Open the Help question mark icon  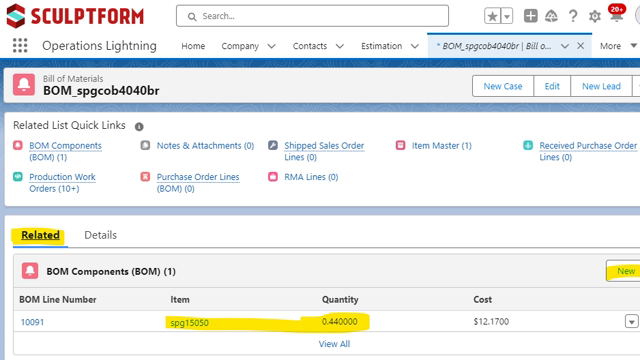tap(573, 16)
